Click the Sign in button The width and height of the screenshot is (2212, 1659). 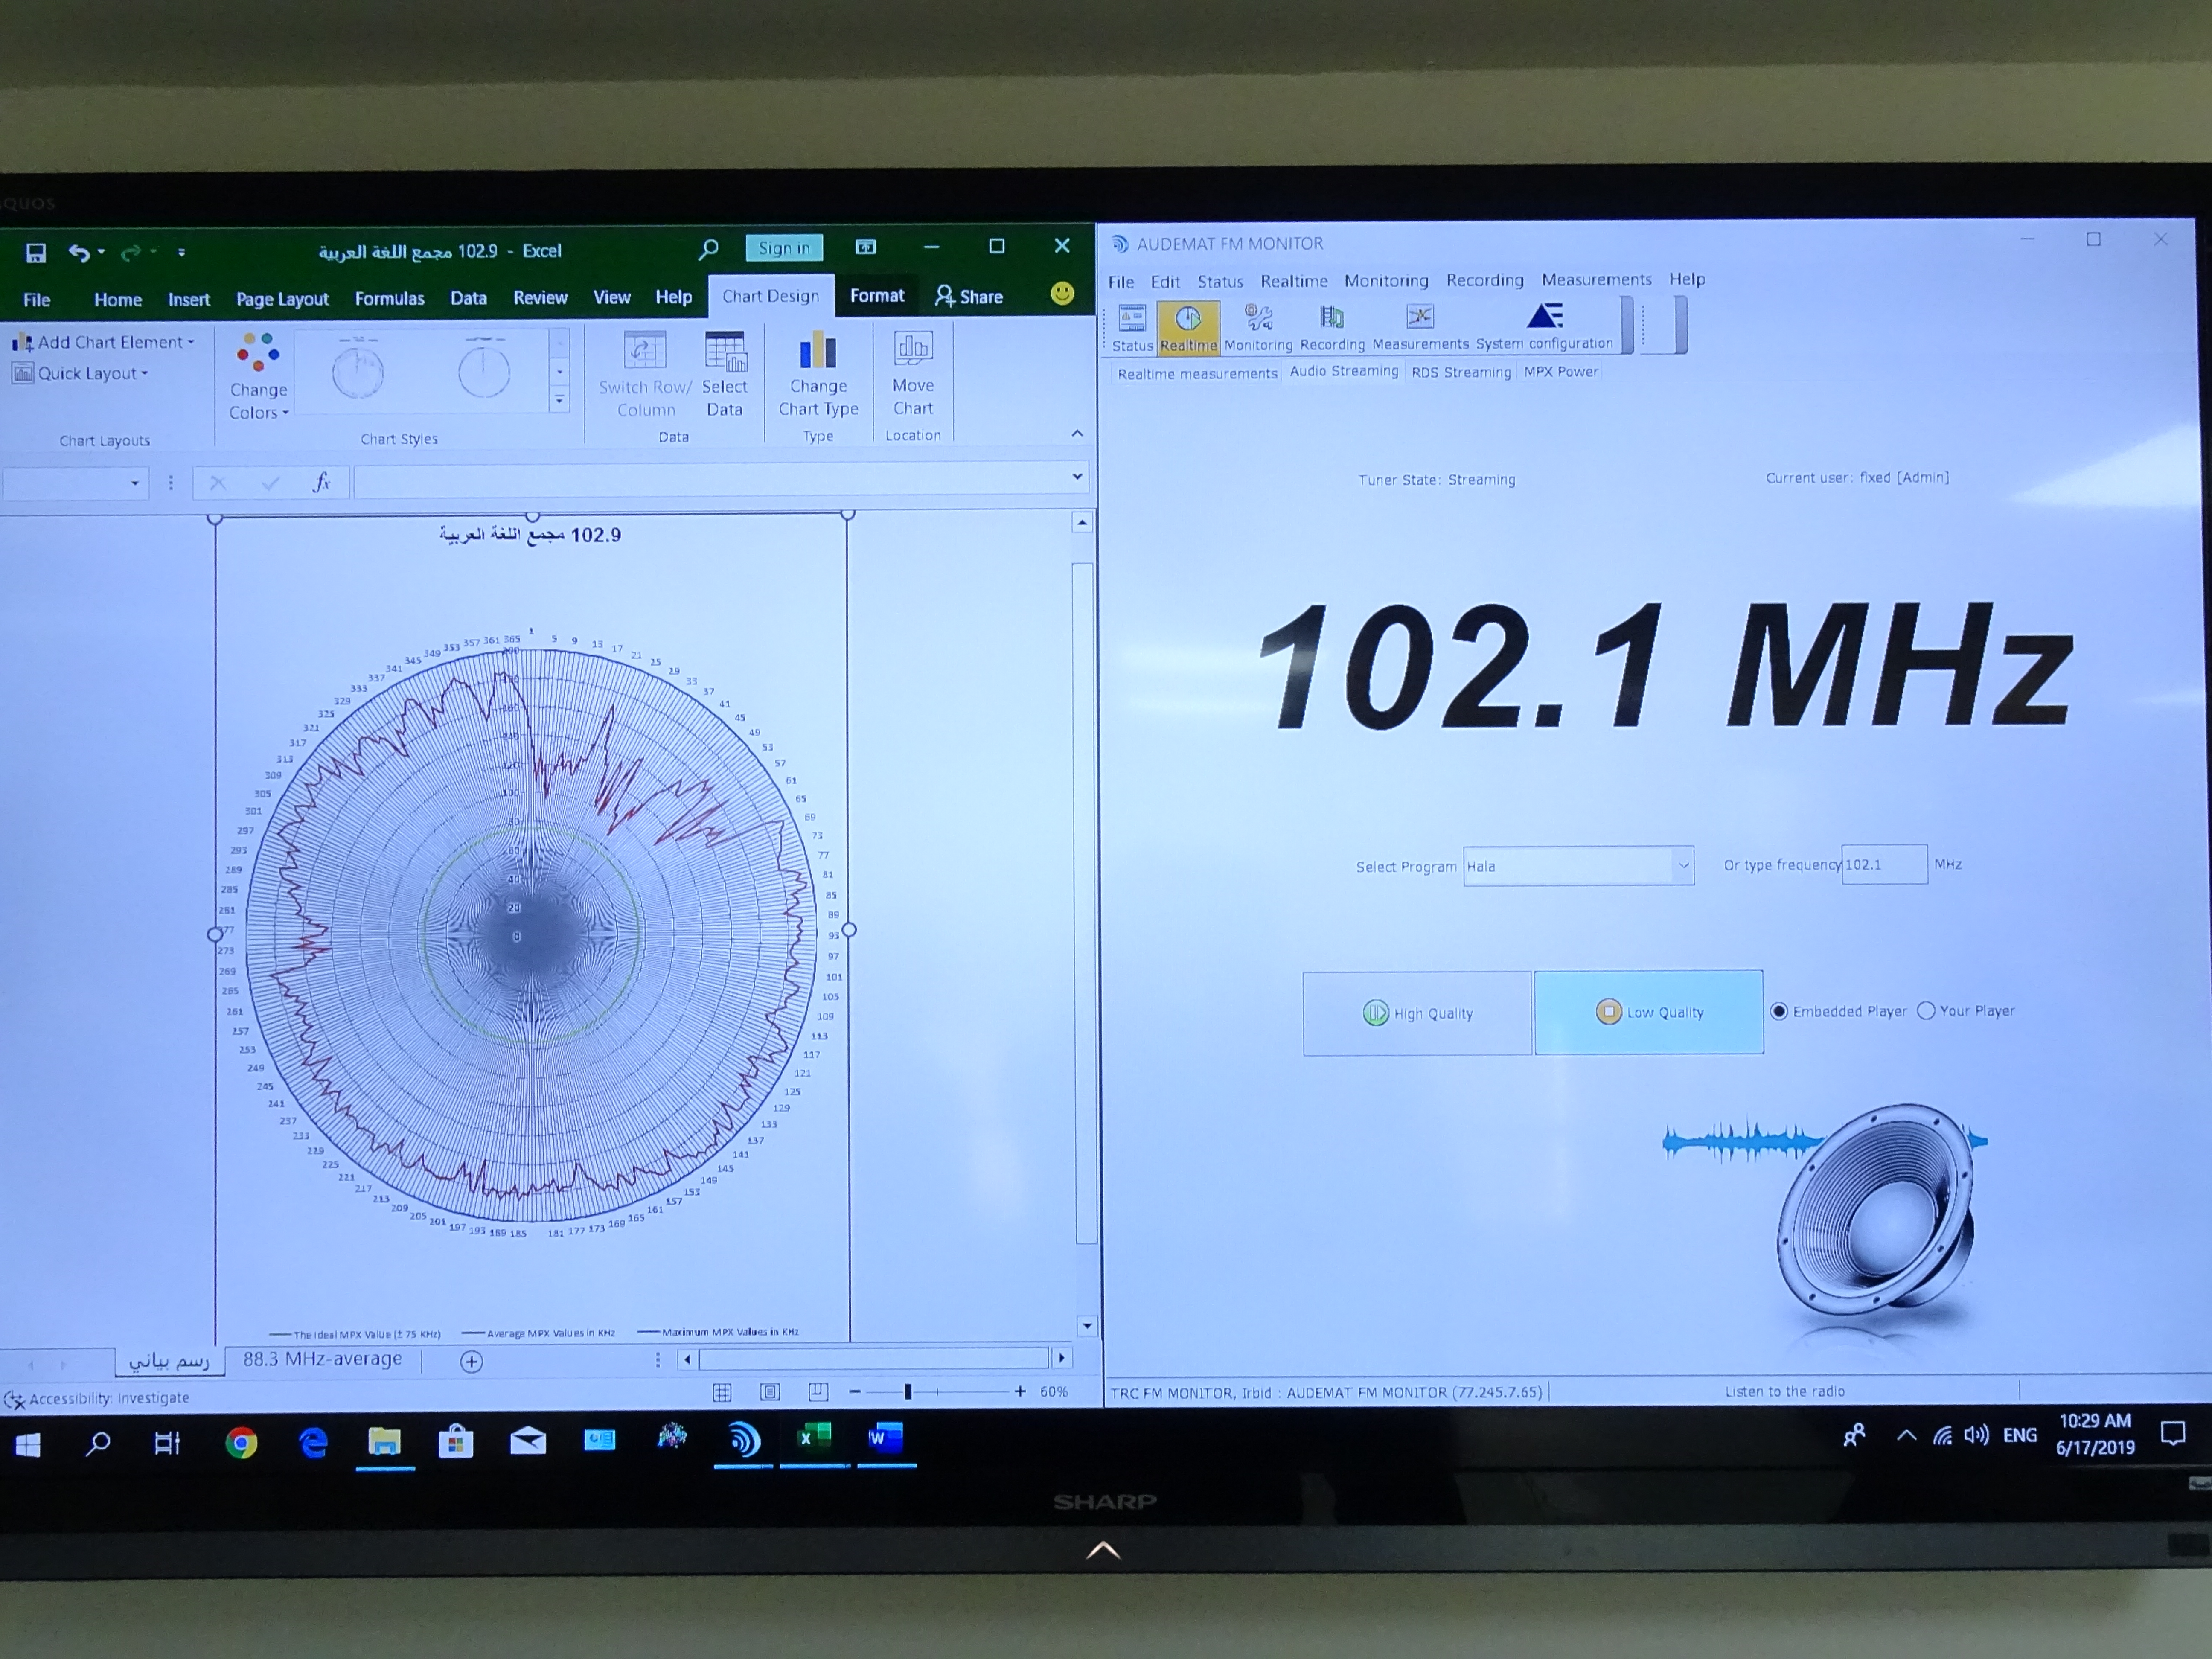(x=784, y=248)
